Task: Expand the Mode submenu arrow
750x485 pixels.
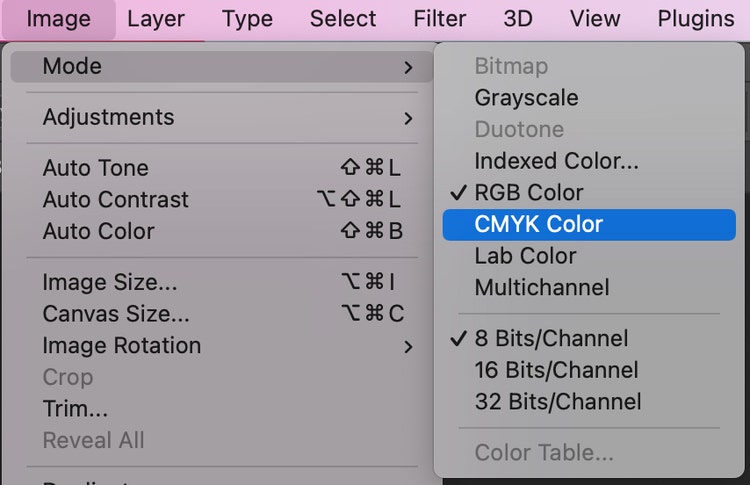Action: 408,67
